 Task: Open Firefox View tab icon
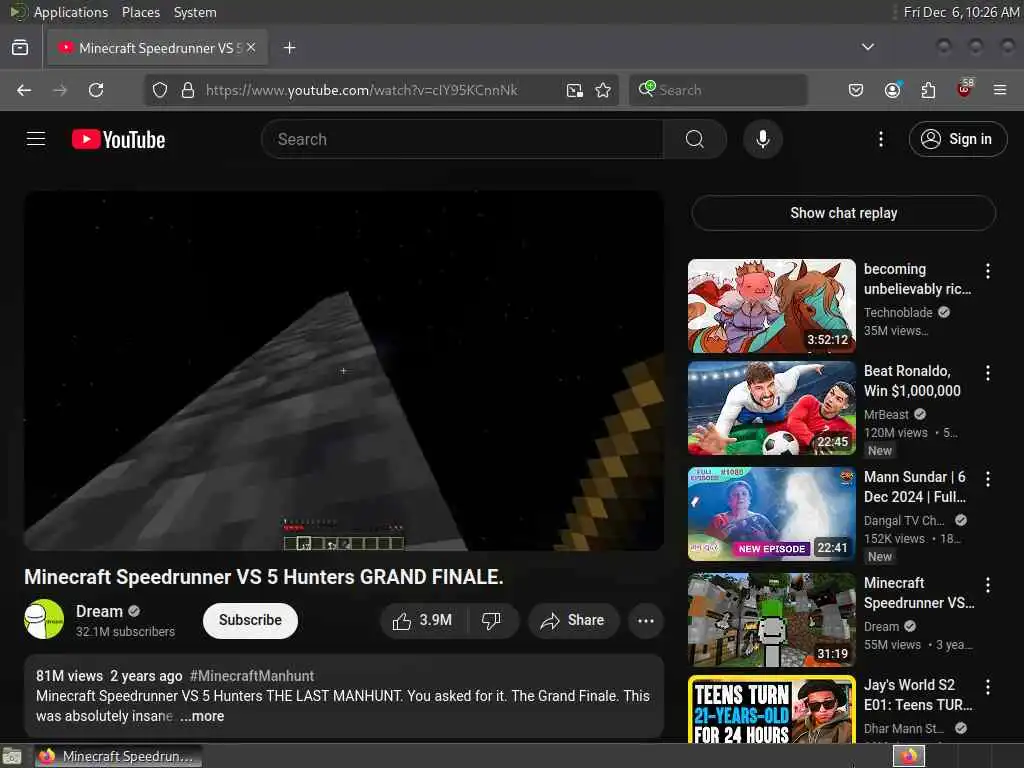(x=20, y=48)
